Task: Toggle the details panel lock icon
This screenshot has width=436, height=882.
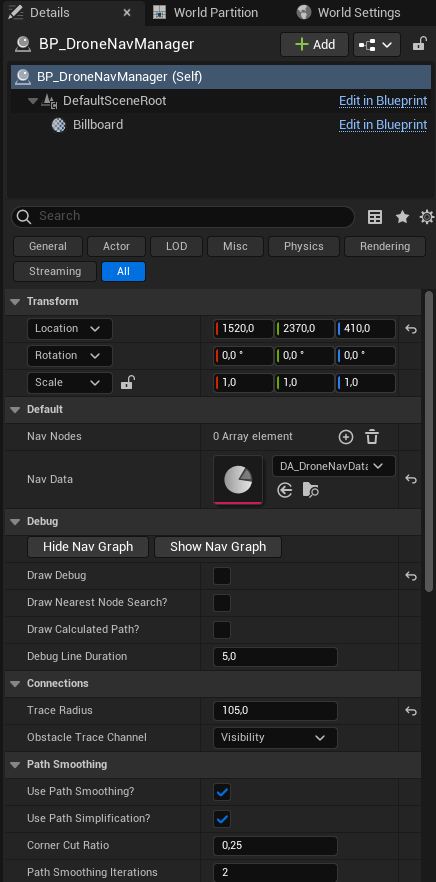Action: 419,44
